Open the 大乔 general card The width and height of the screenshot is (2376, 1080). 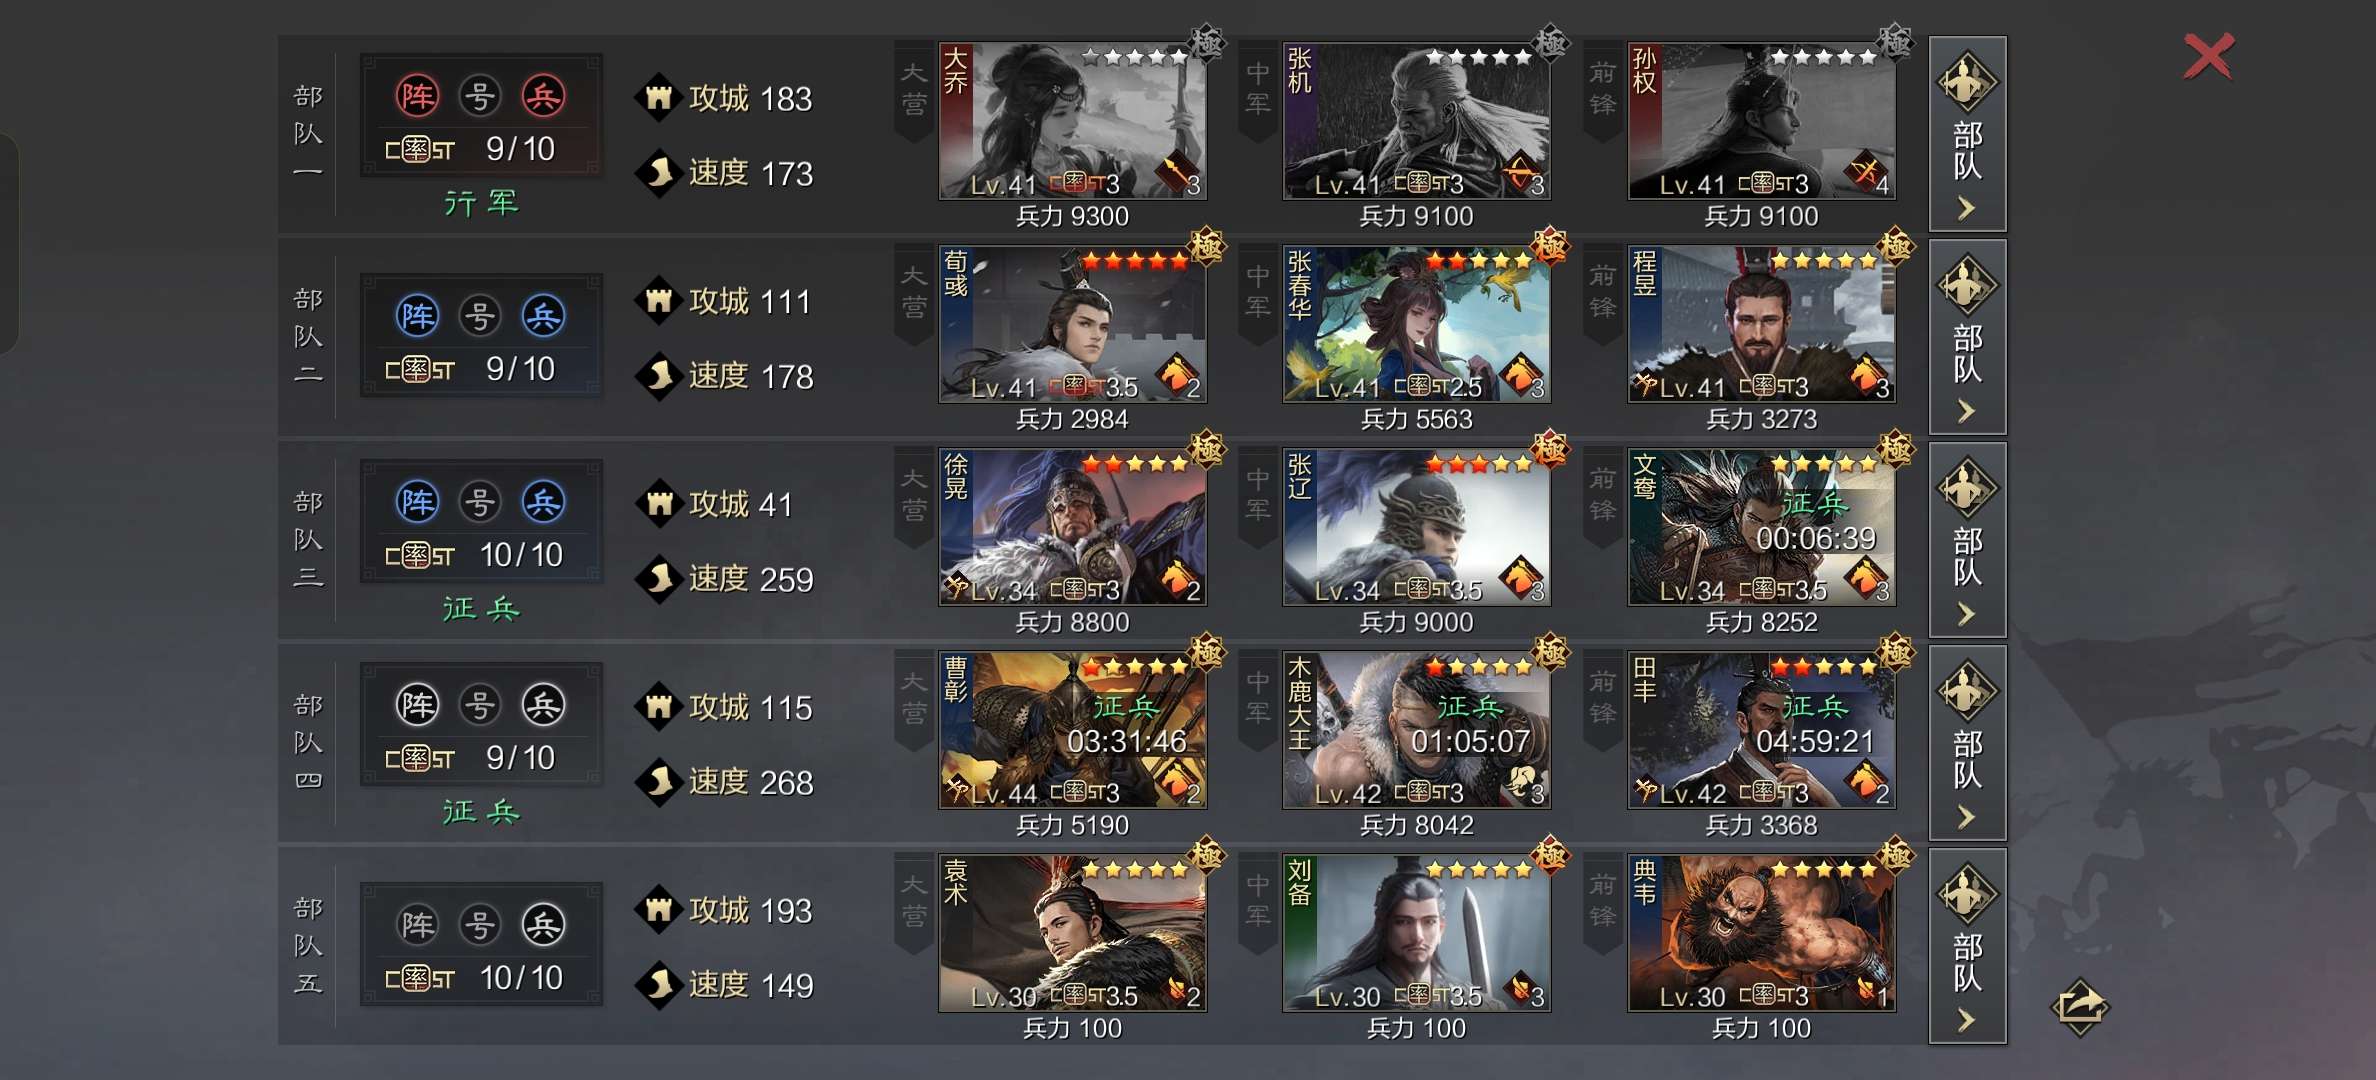[1072, 120]
